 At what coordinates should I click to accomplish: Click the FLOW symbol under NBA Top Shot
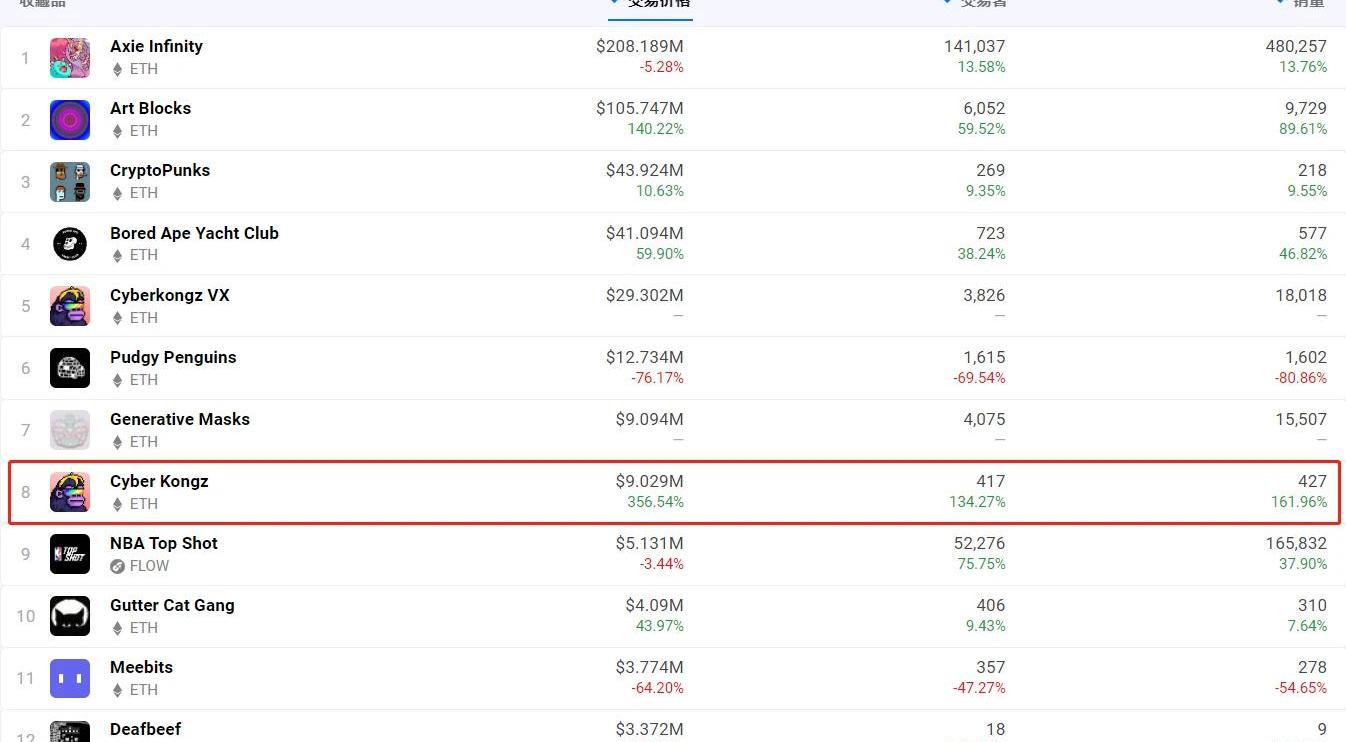(x=117, y=566)
